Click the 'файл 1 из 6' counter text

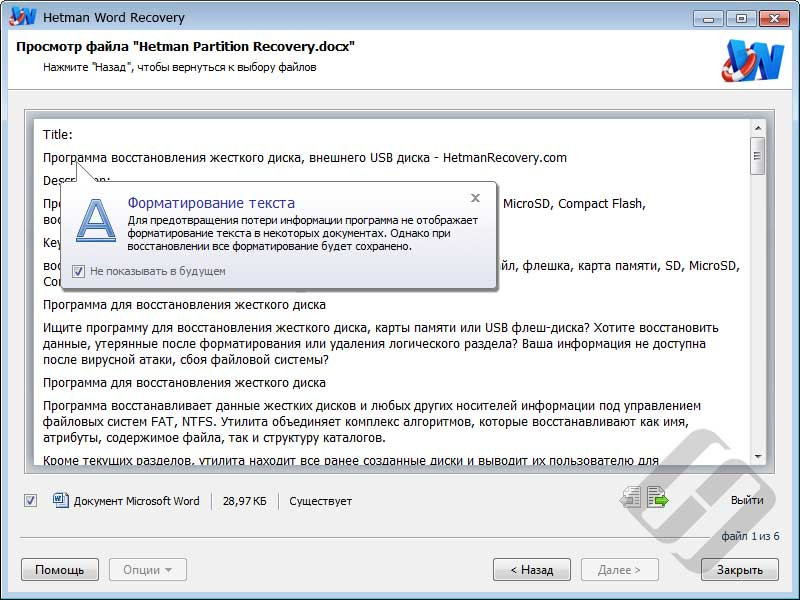[x=750, y=536]
